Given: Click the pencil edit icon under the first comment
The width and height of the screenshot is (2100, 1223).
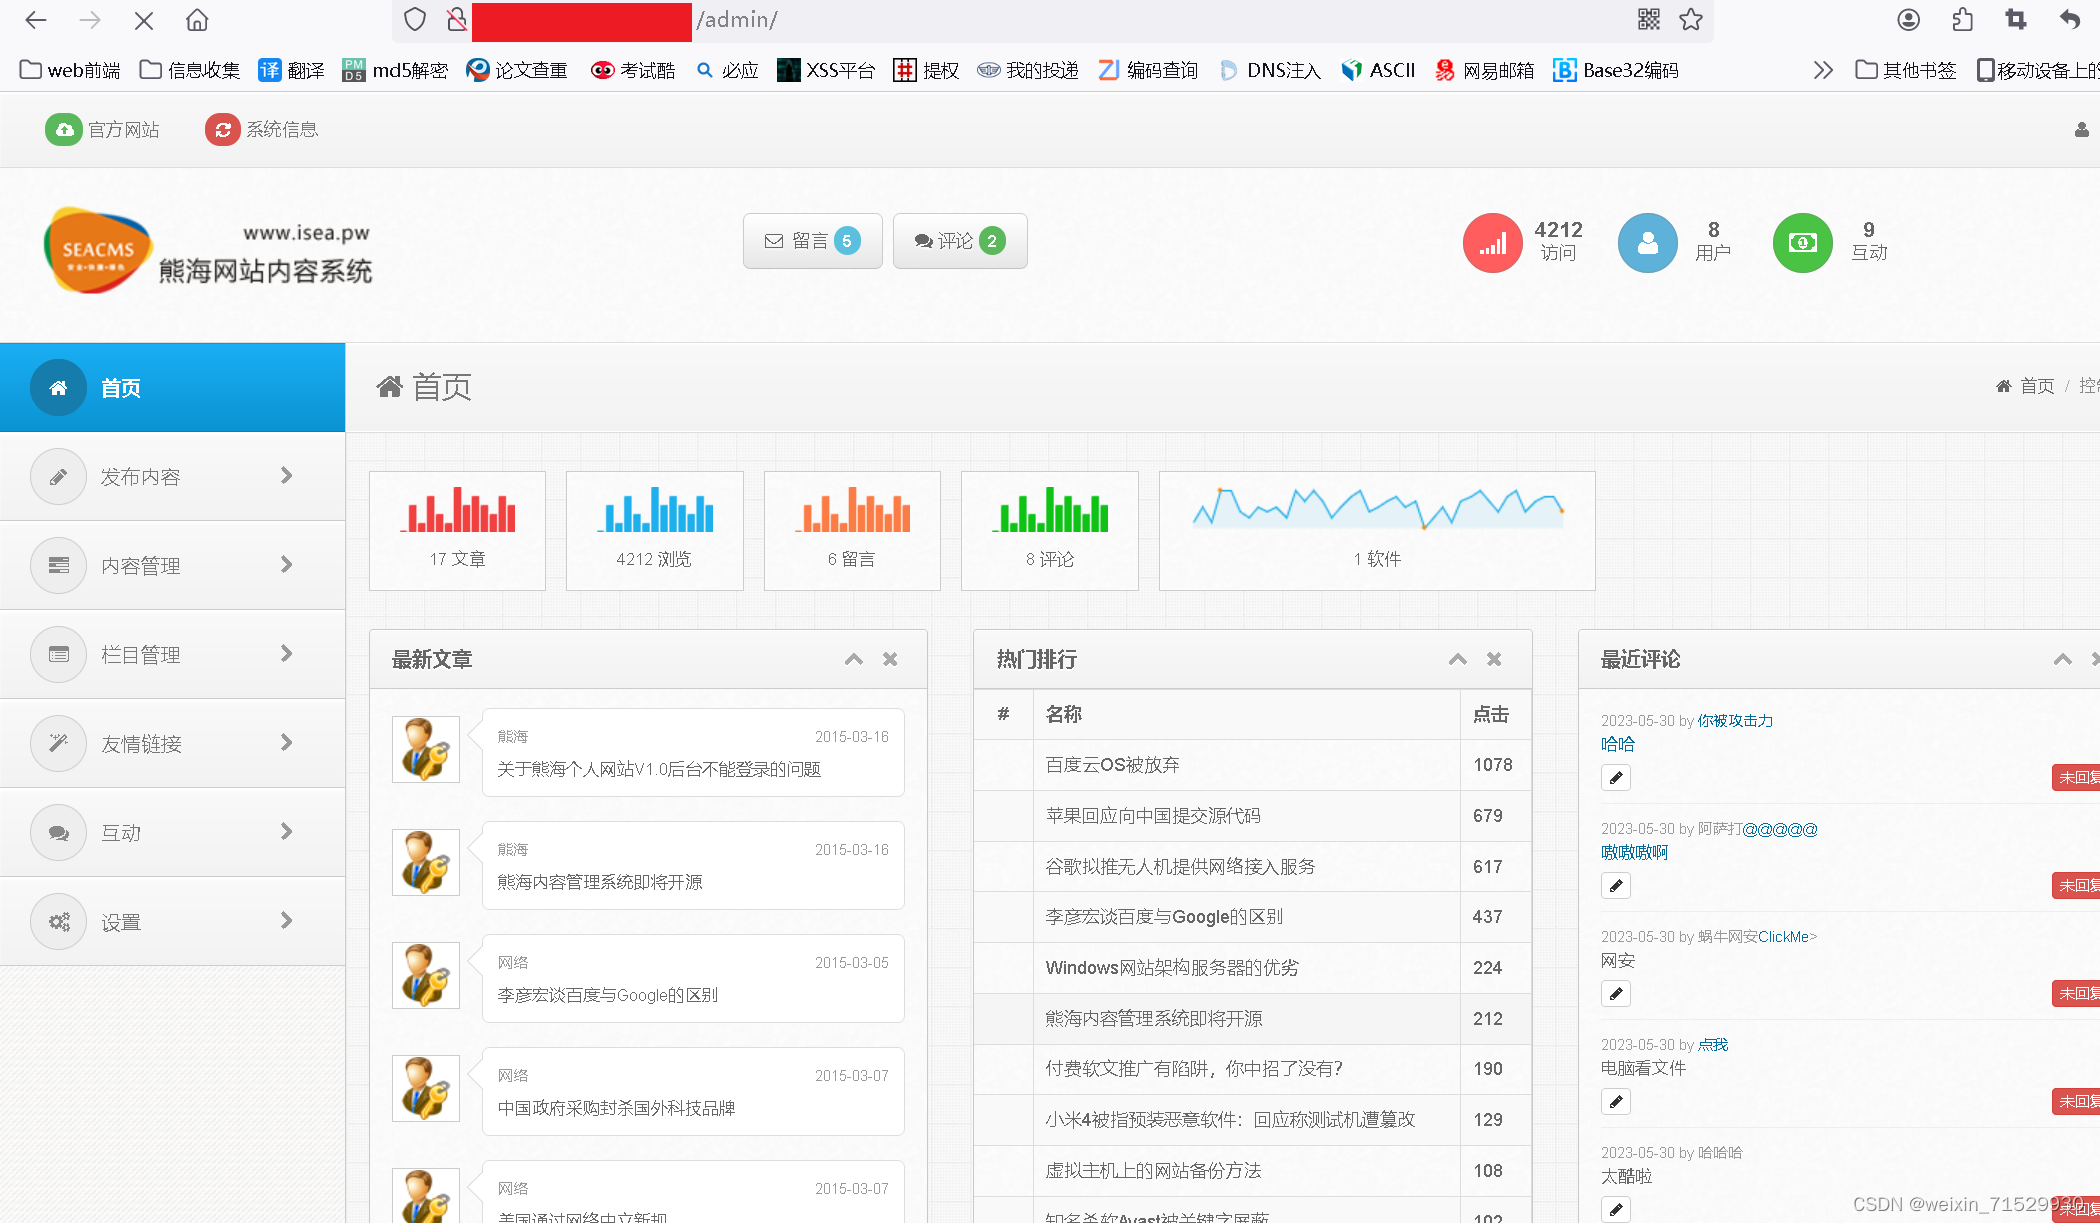Looking at the screenshot, I should pos(1615,777).
